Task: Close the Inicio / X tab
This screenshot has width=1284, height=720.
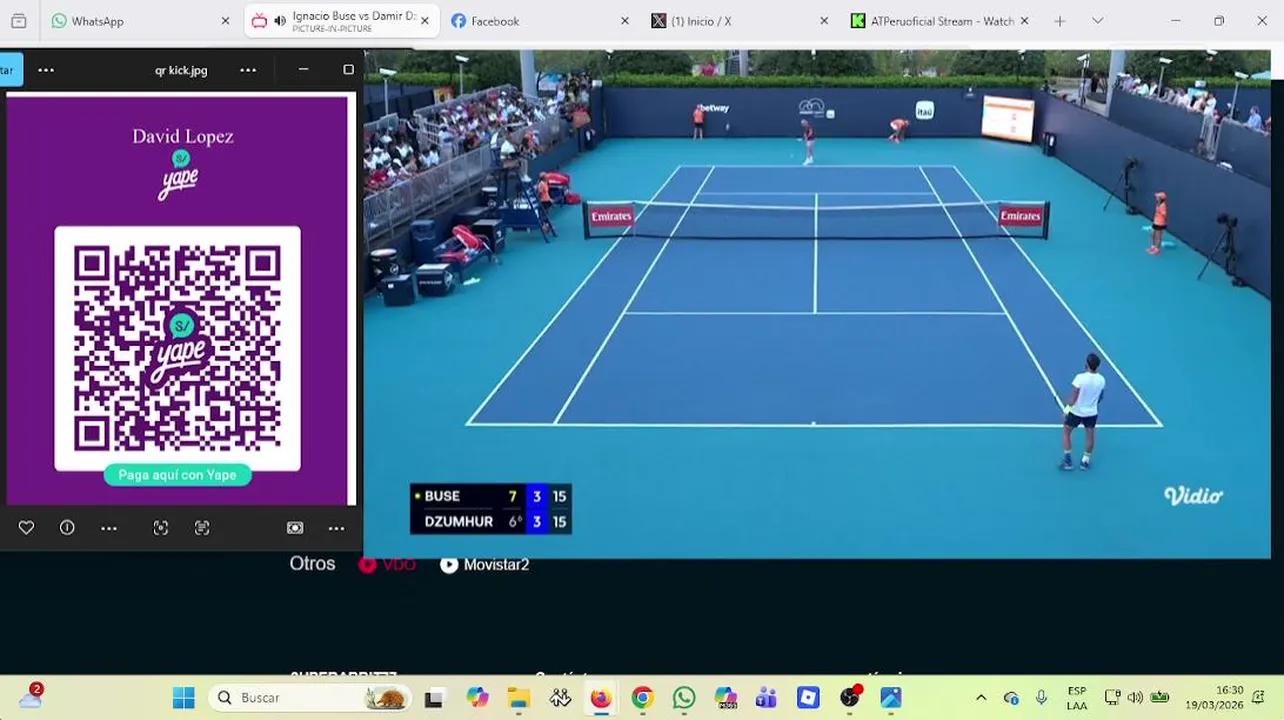Action: pyautogui.click(x=824, y=21)
